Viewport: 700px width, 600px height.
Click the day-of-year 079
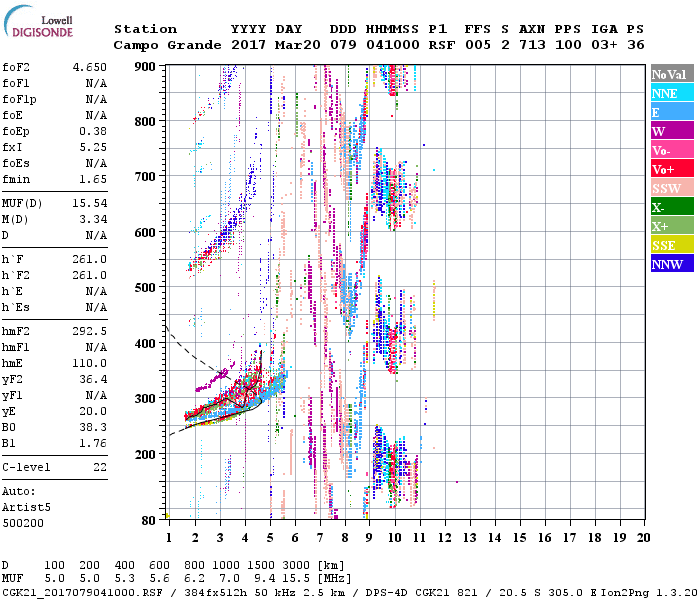[343, 45]
